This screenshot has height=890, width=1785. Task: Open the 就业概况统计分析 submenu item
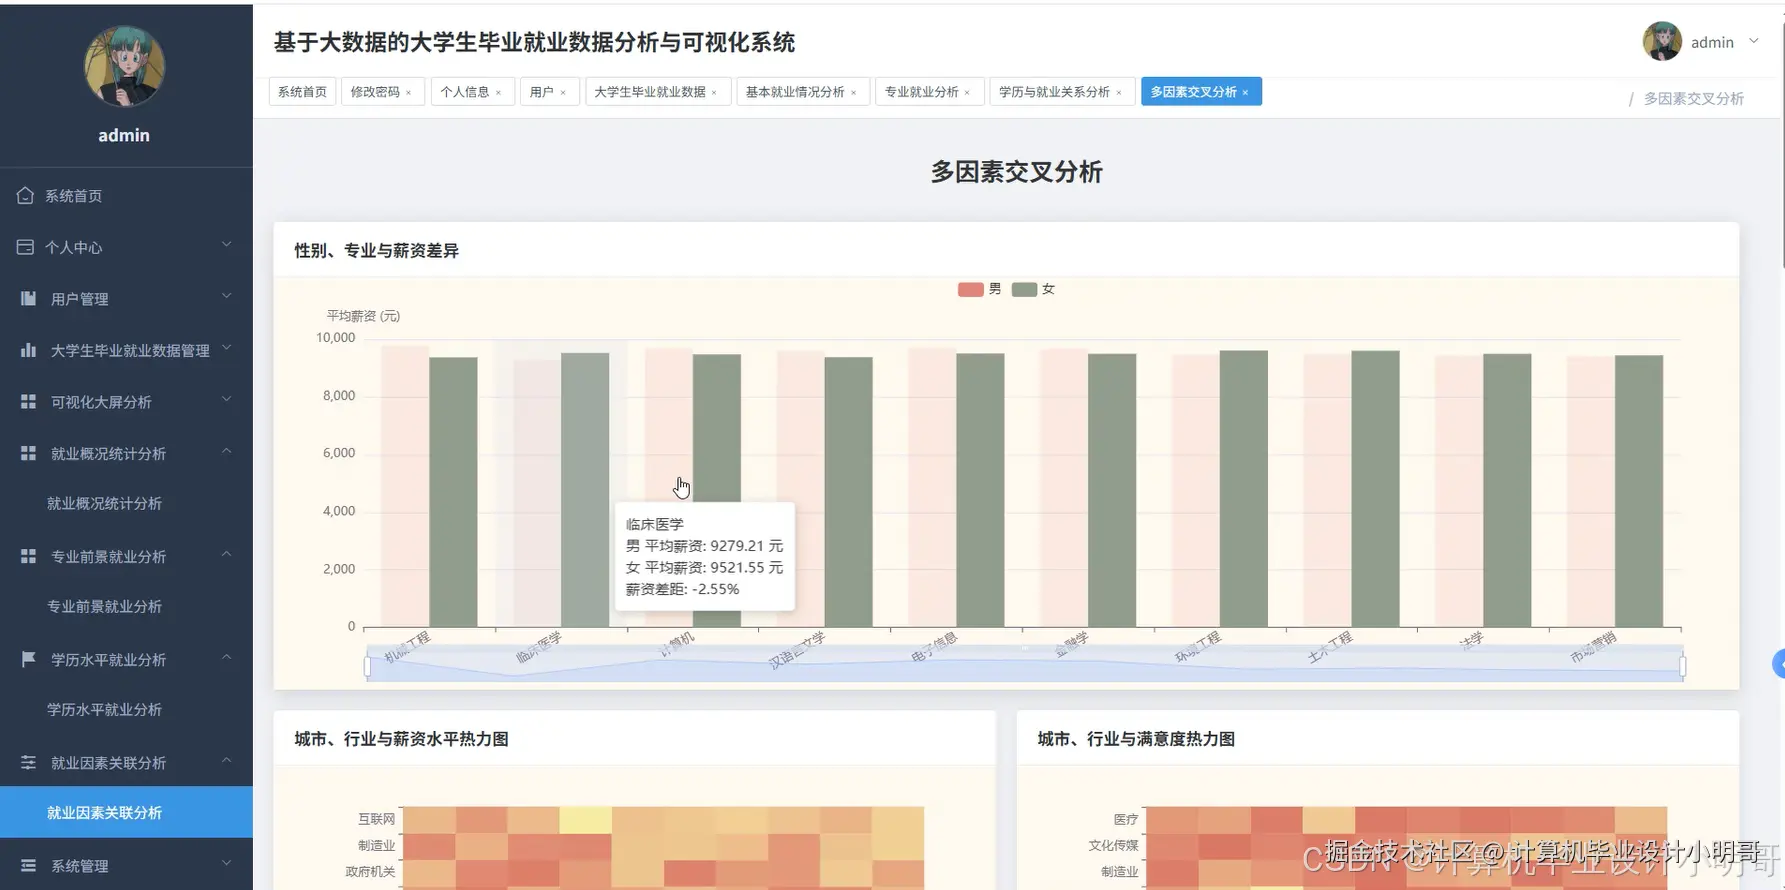click(126, 504)
